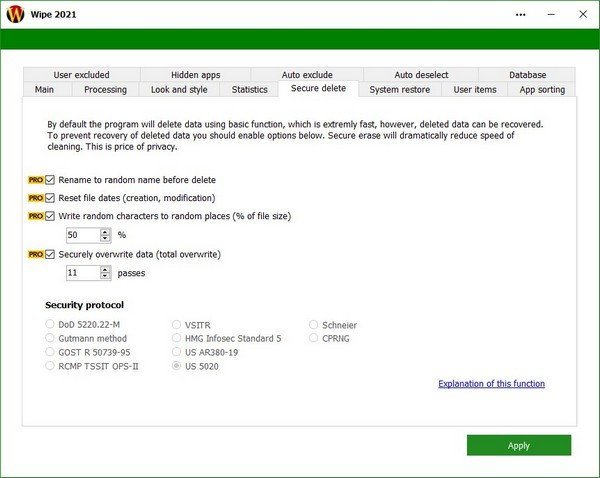This screenshot has height=478, width=600.
Task: Click PRO badge beside Securely overwrite data
Action: (x=36, y=254)
